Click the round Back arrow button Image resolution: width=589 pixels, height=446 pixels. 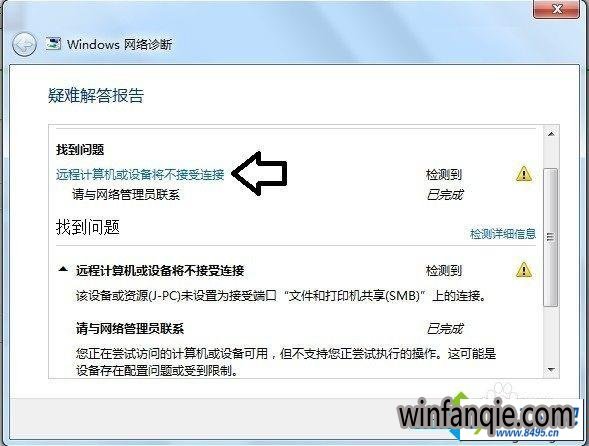pos(24,45)
